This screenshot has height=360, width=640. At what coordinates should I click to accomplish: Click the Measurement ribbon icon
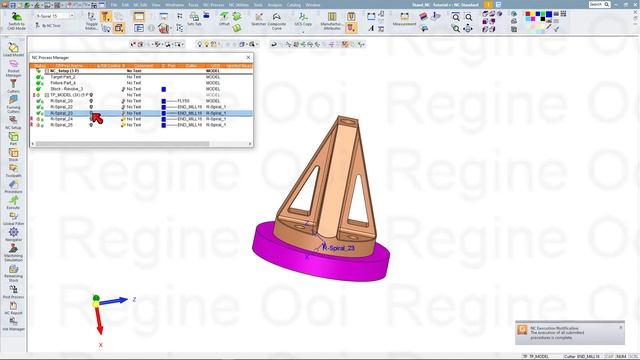pos(404,19)
